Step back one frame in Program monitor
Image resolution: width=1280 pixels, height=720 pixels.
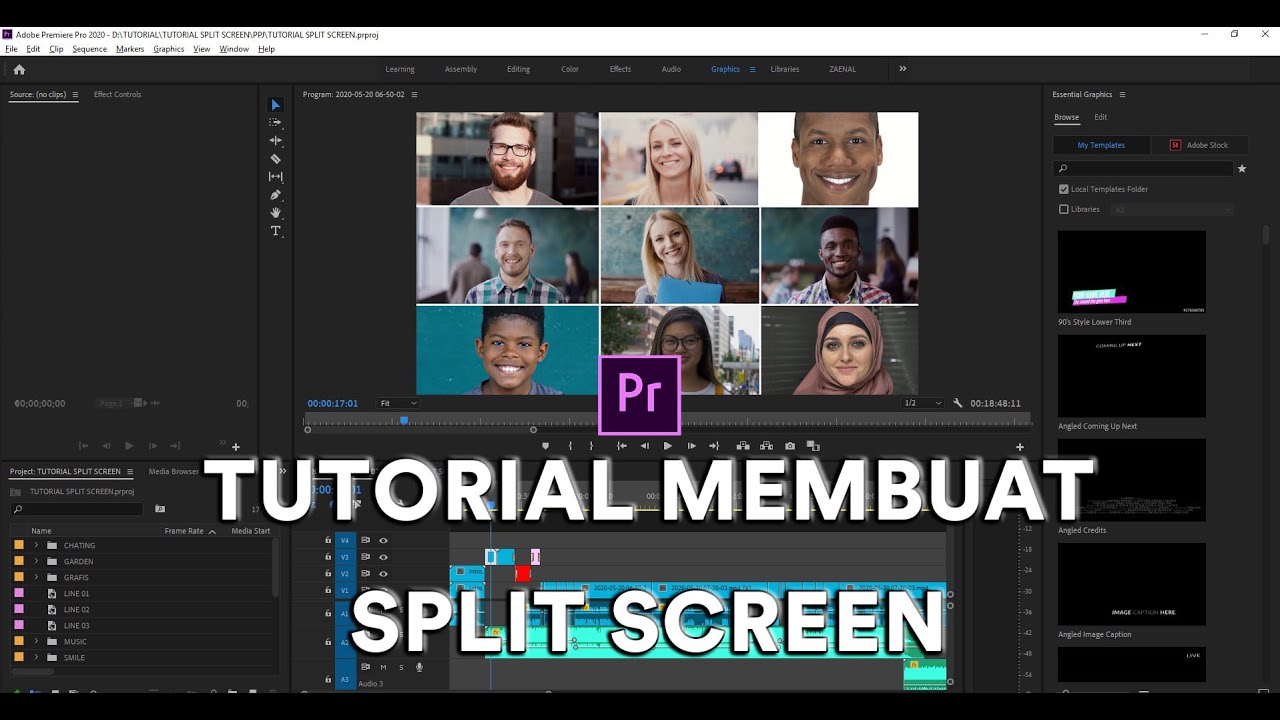click(x=645, y=446)
